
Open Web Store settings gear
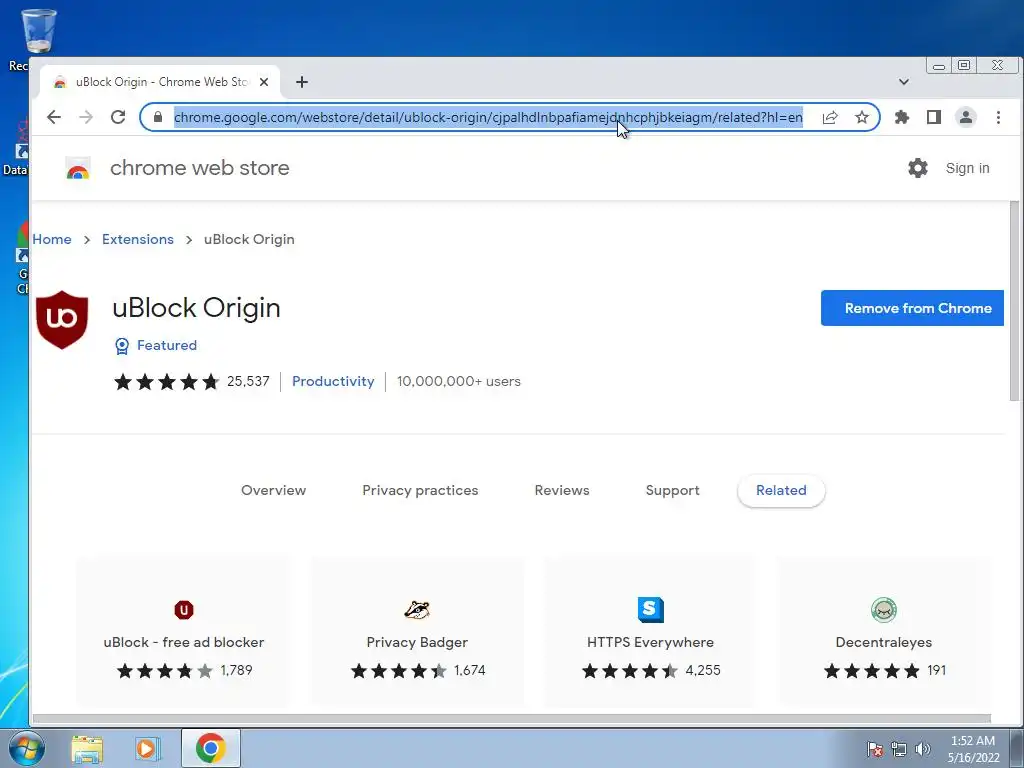point(918,168)
